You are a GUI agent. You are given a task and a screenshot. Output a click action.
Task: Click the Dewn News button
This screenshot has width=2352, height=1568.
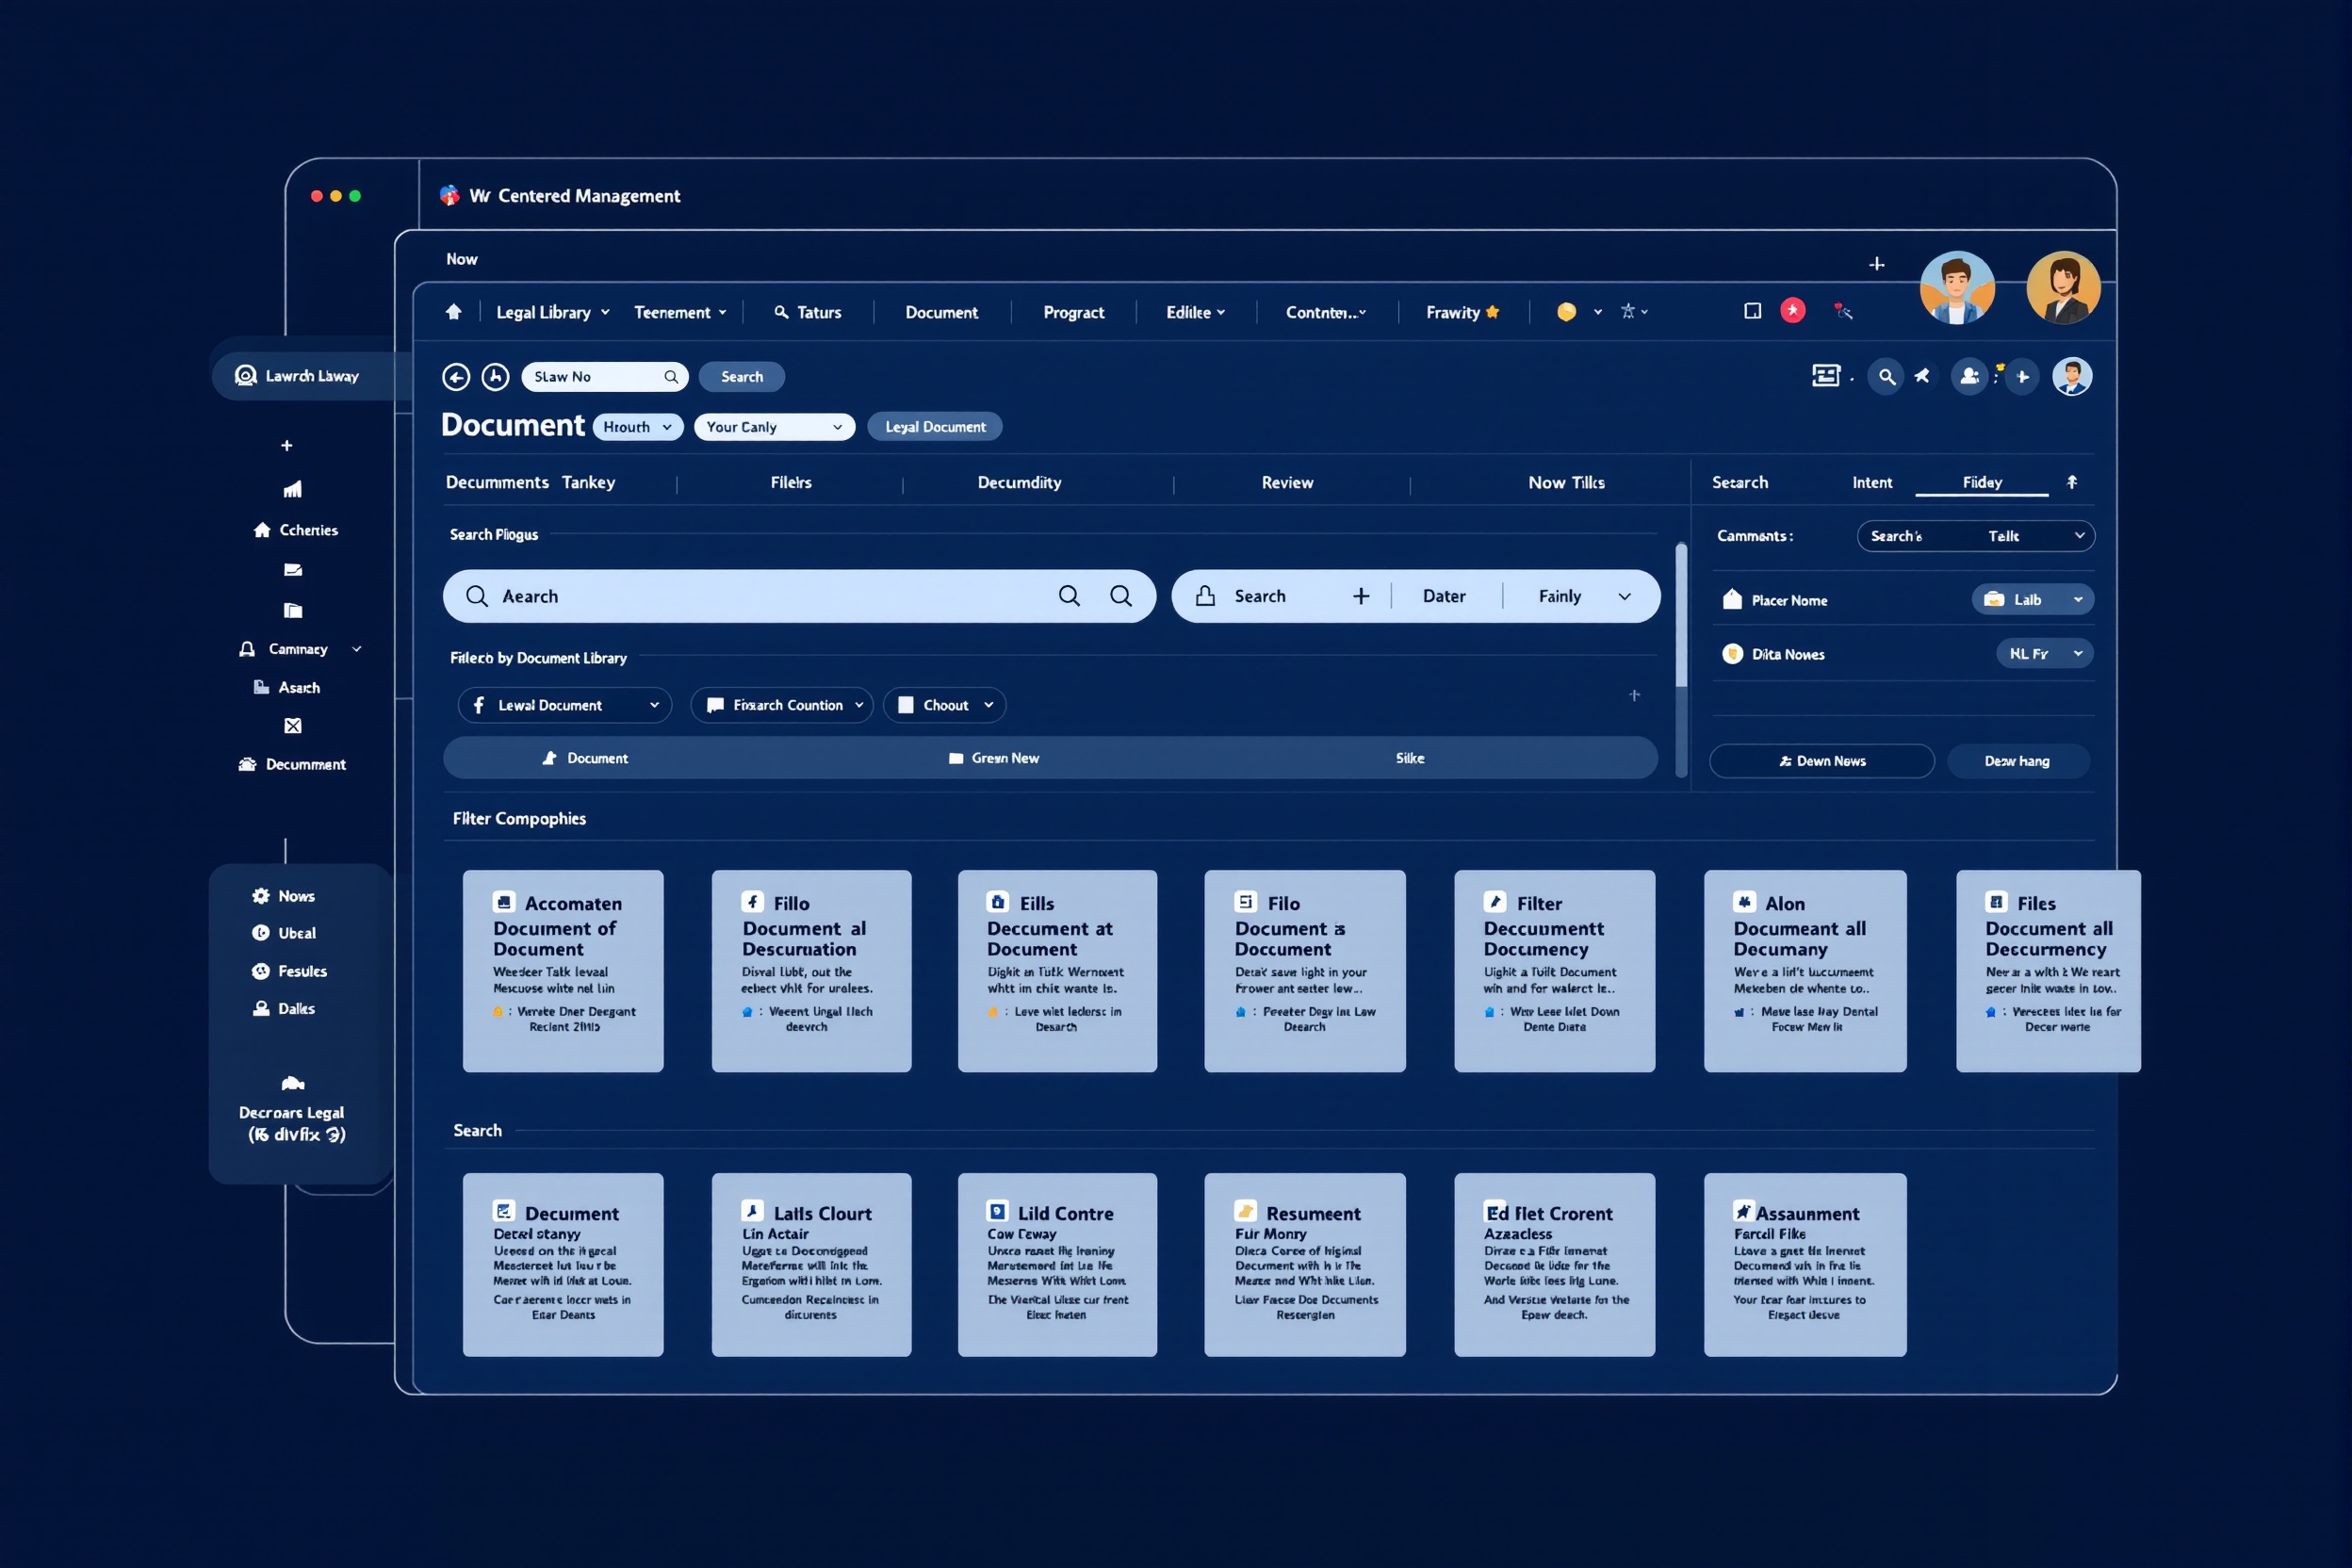pos(1821,761)
